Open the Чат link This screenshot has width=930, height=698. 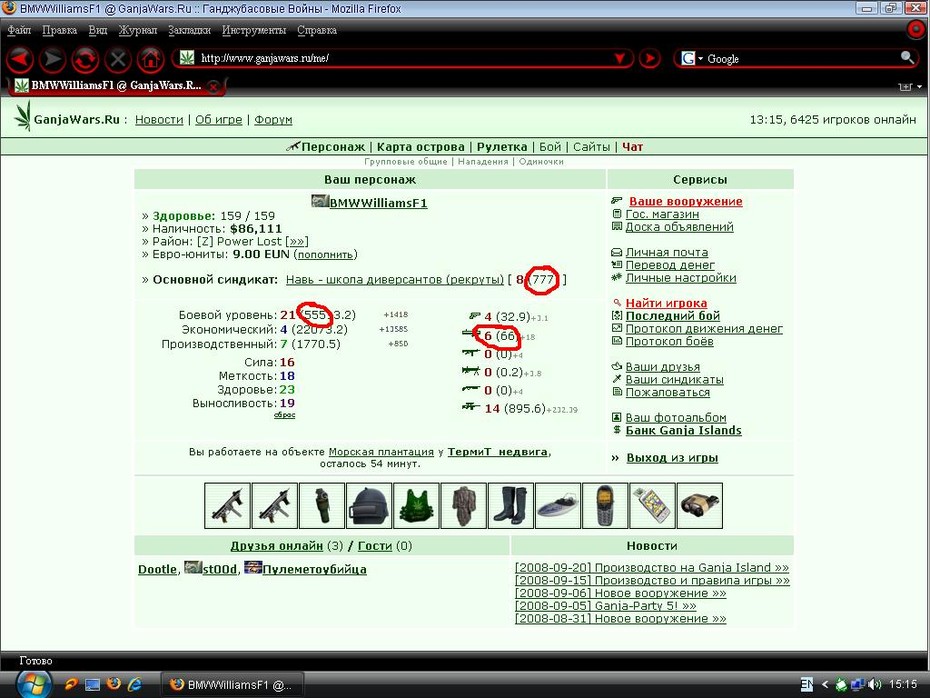(x=632, y=146)
